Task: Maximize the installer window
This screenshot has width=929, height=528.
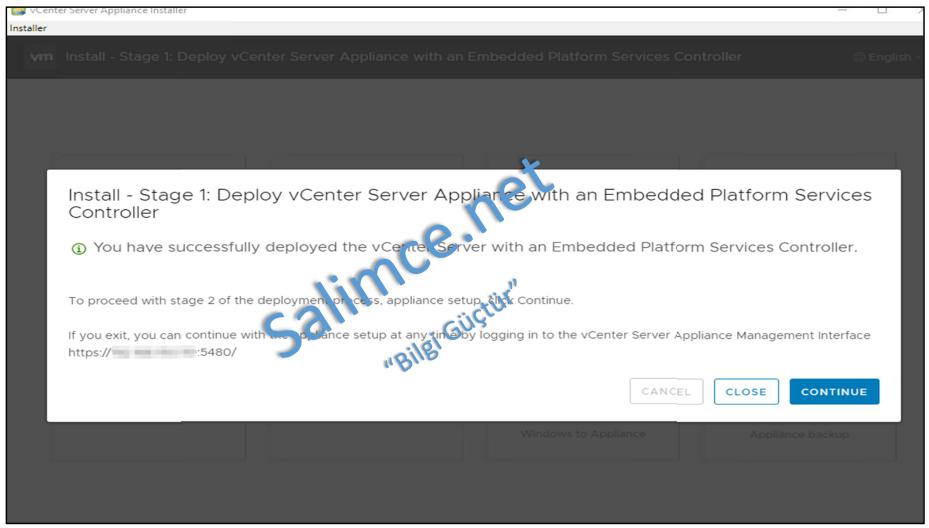Action: [882, 9]
